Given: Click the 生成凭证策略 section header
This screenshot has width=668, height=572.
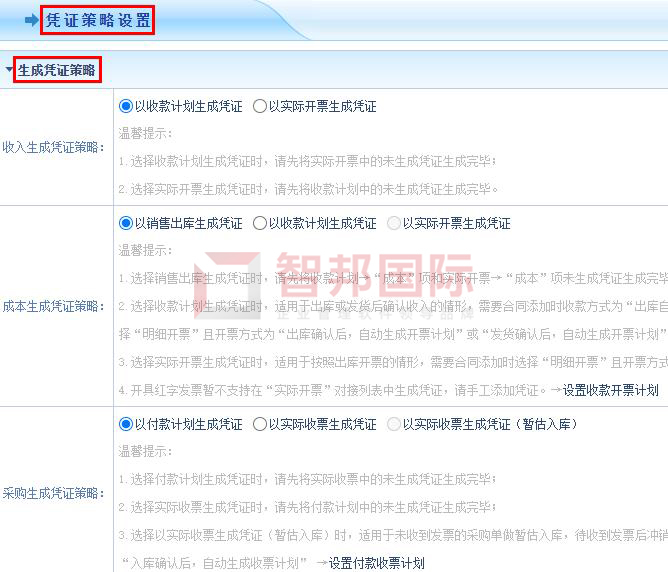Looking at the screenshot, I should click(x=57, y=70).
